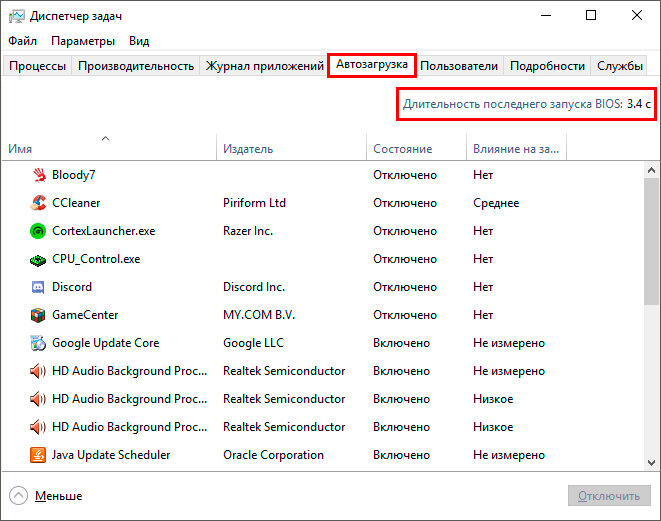
Task: Switch to the Журнал приложений tab
Action: [x=264, y=66]
